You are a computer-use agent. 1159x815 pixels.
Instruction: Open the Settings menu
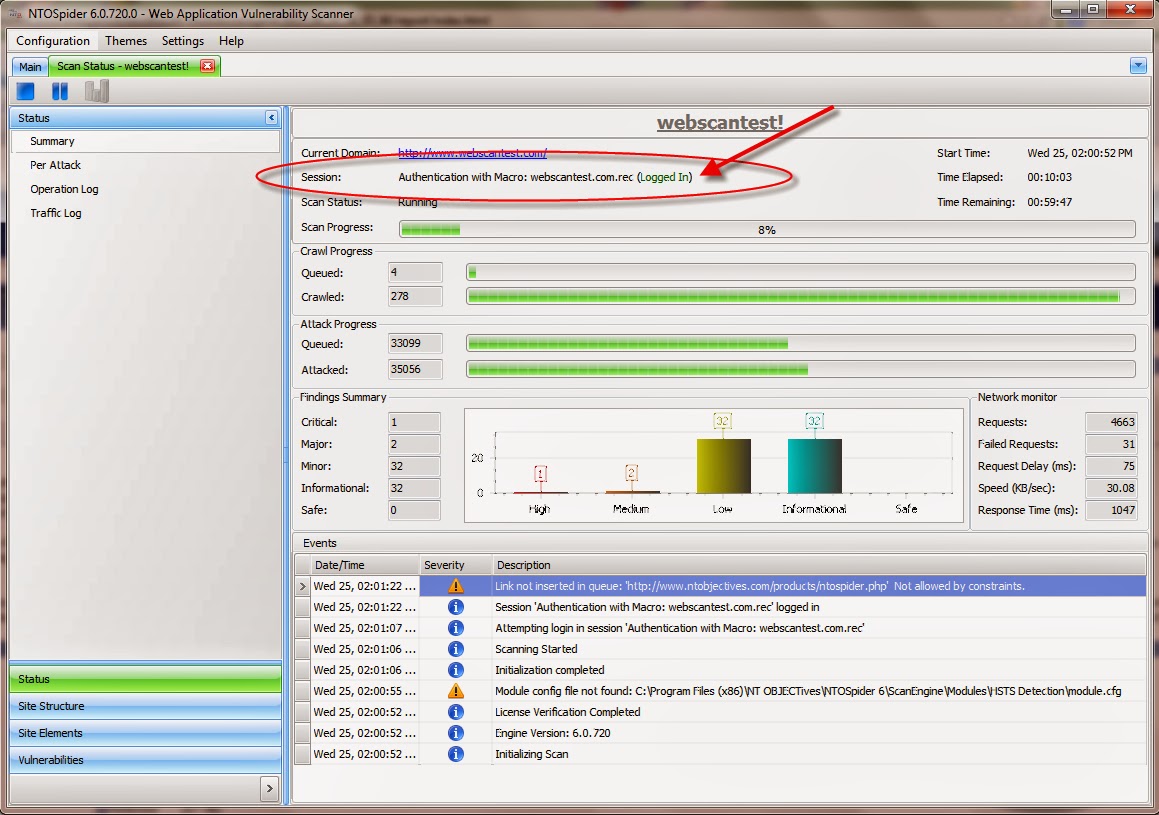pyautogui.click(x=183, y=41)
